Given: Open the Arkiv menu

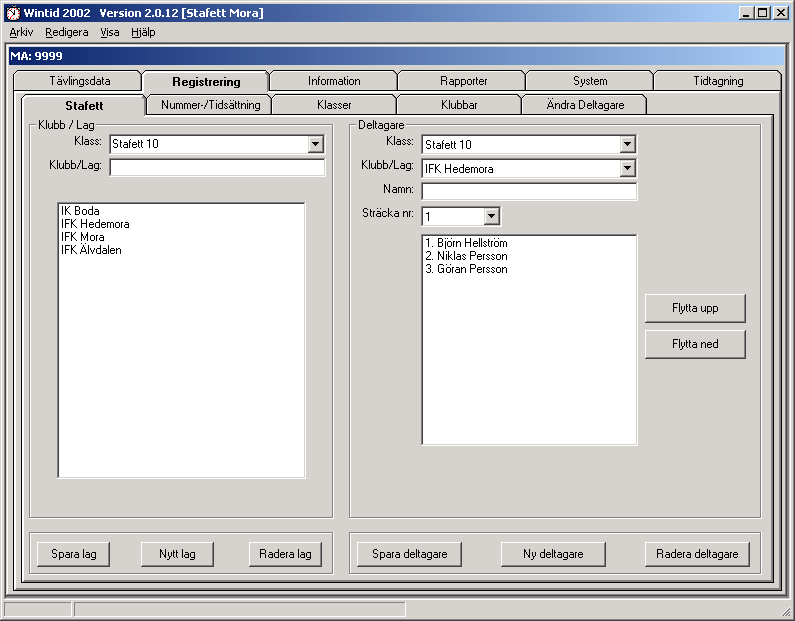Looking at the screenshot, I should pos(21,32).
